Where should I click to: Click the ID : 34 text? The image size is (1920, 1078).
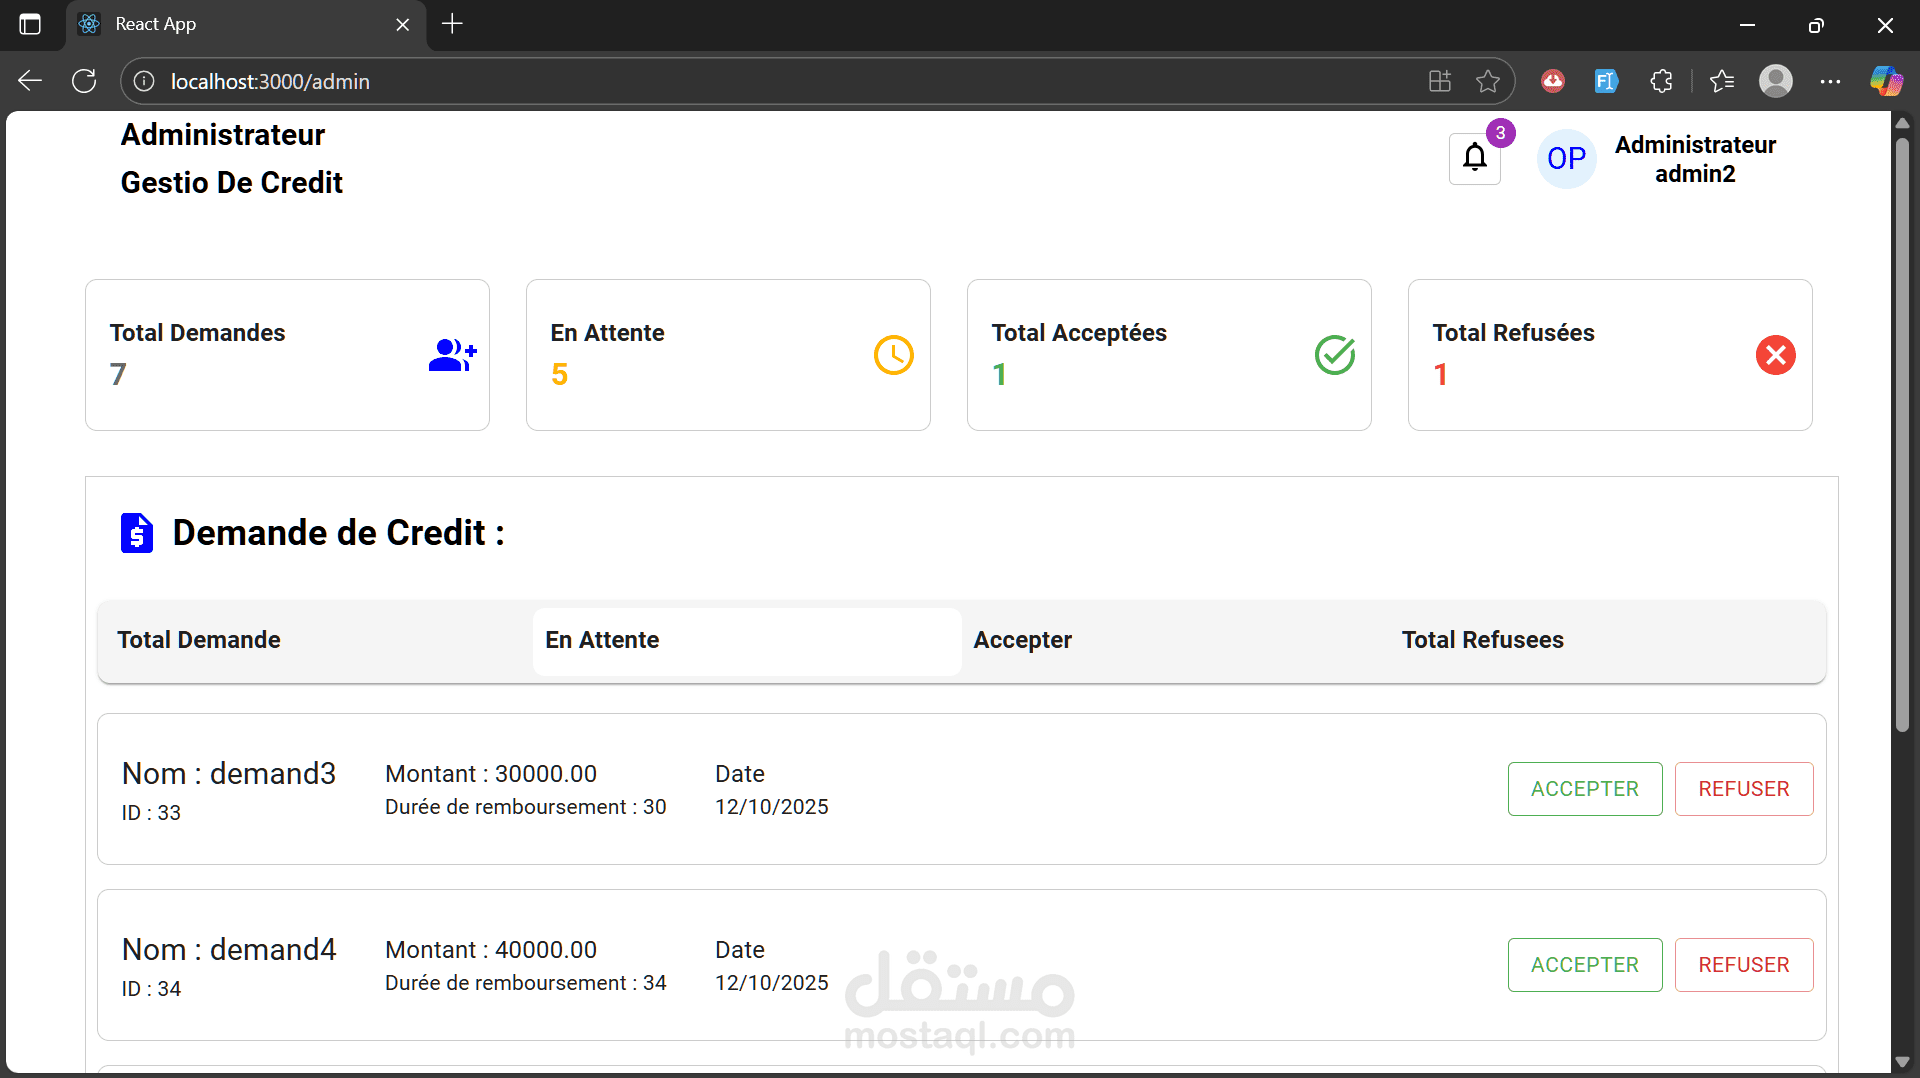151,989
